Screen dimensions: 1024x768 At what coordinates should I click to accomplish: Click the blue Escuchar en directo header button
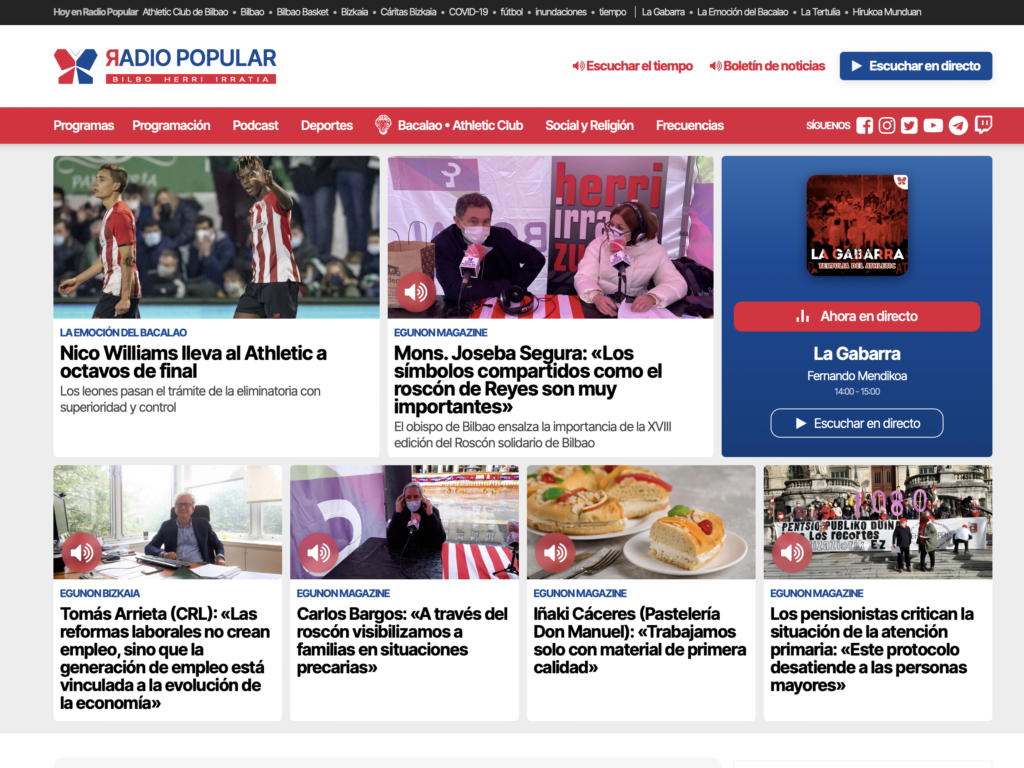coord(915,66)
